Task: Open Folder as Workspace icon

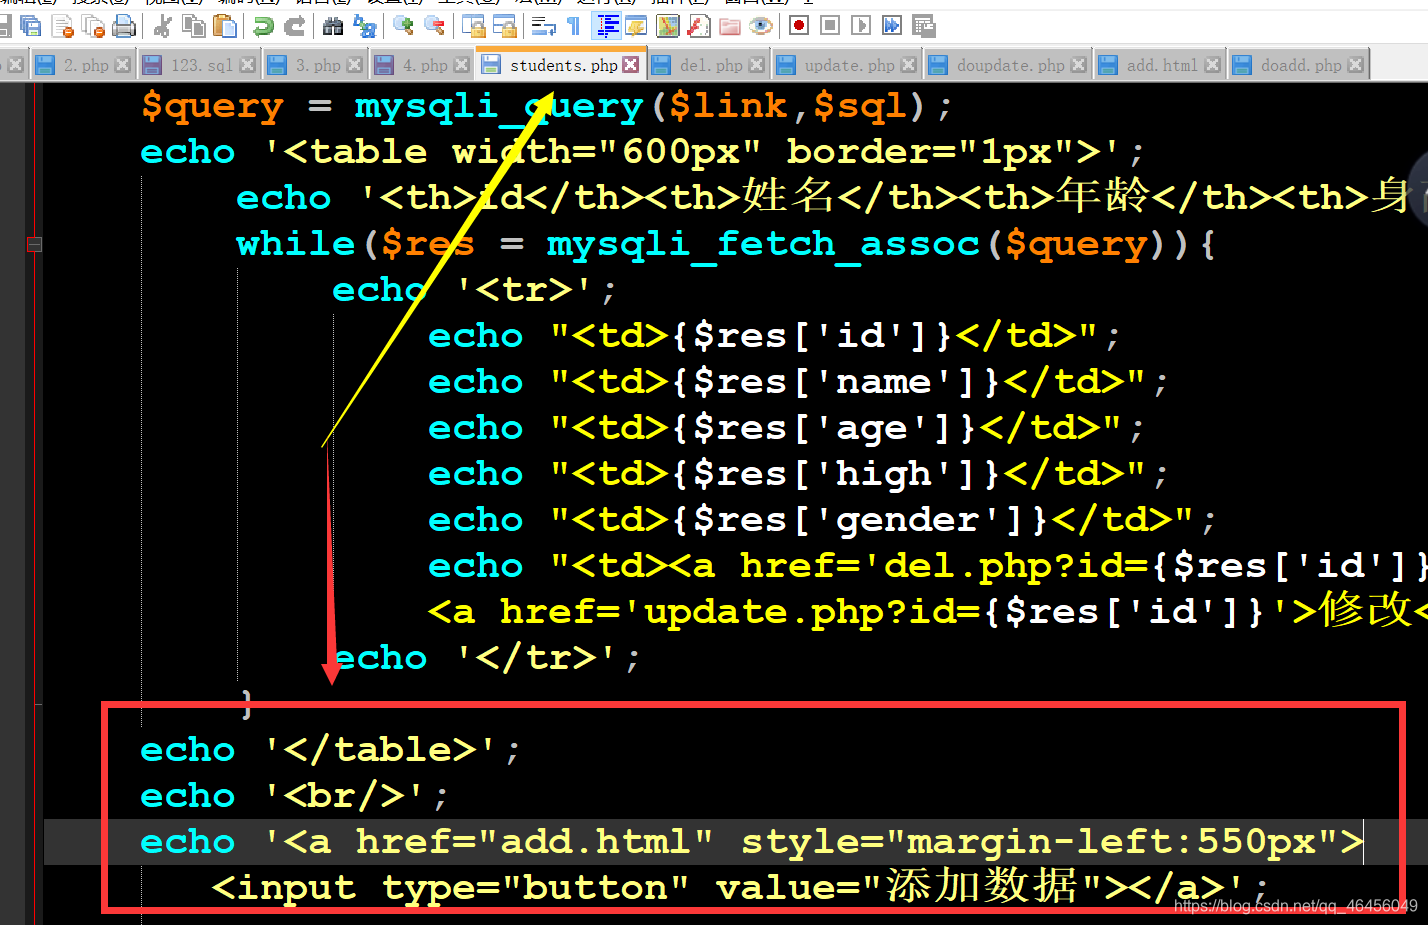Action: (x=730, y=26)
